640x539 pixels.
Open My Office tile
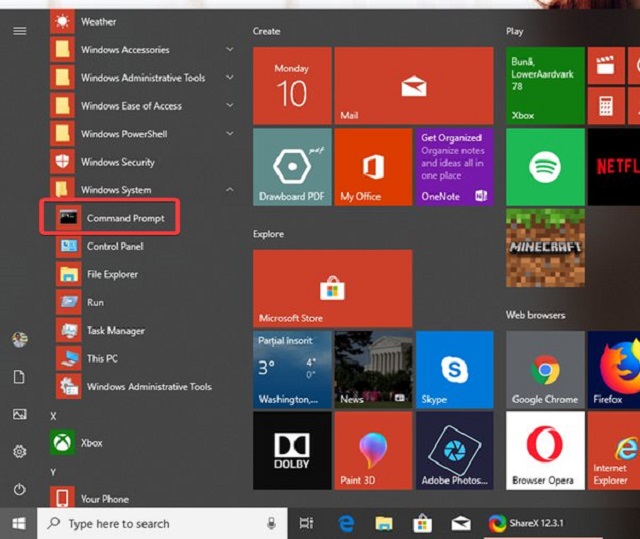pos(373,167)
